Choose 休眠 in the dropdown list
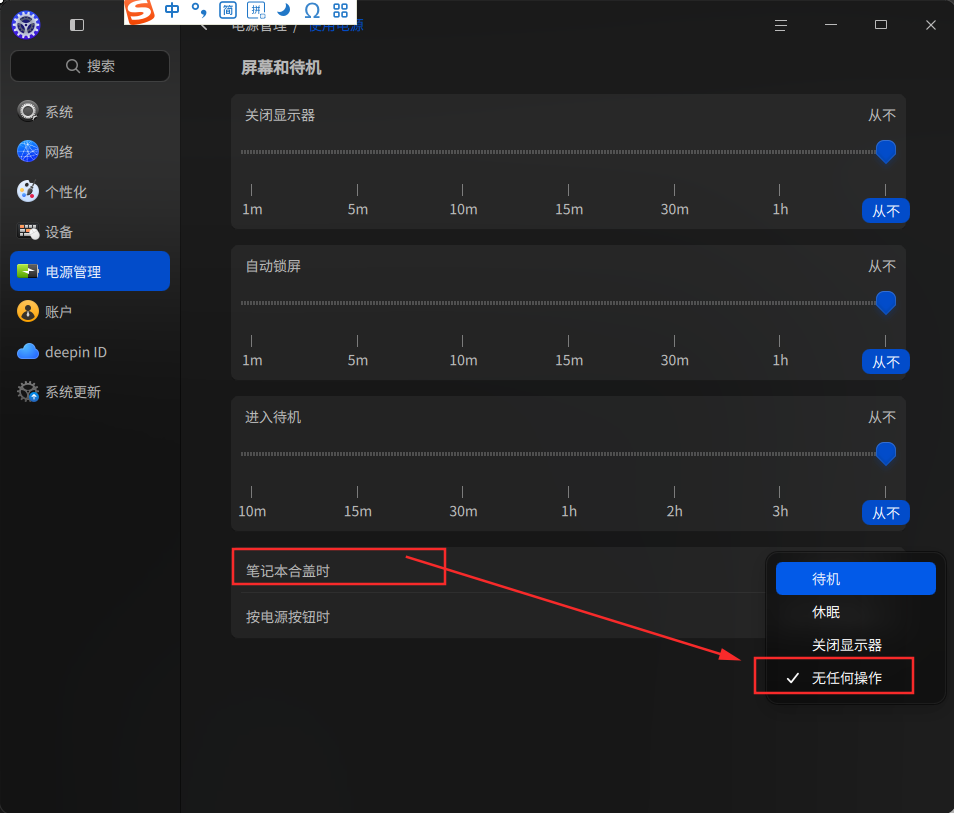This screenshot has width=954, height=813. pyautogui.click(x=855, y=612)
